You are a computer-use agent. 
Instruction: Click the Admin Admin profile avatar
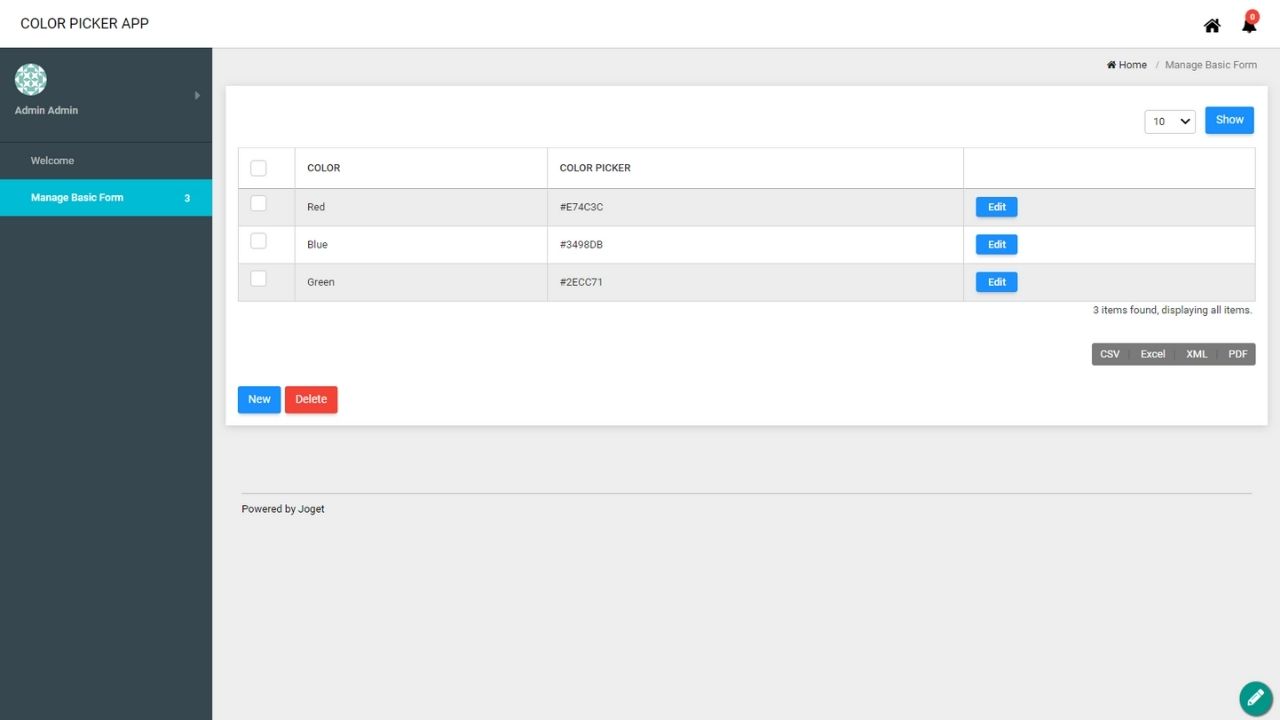[x=31, y=80]
